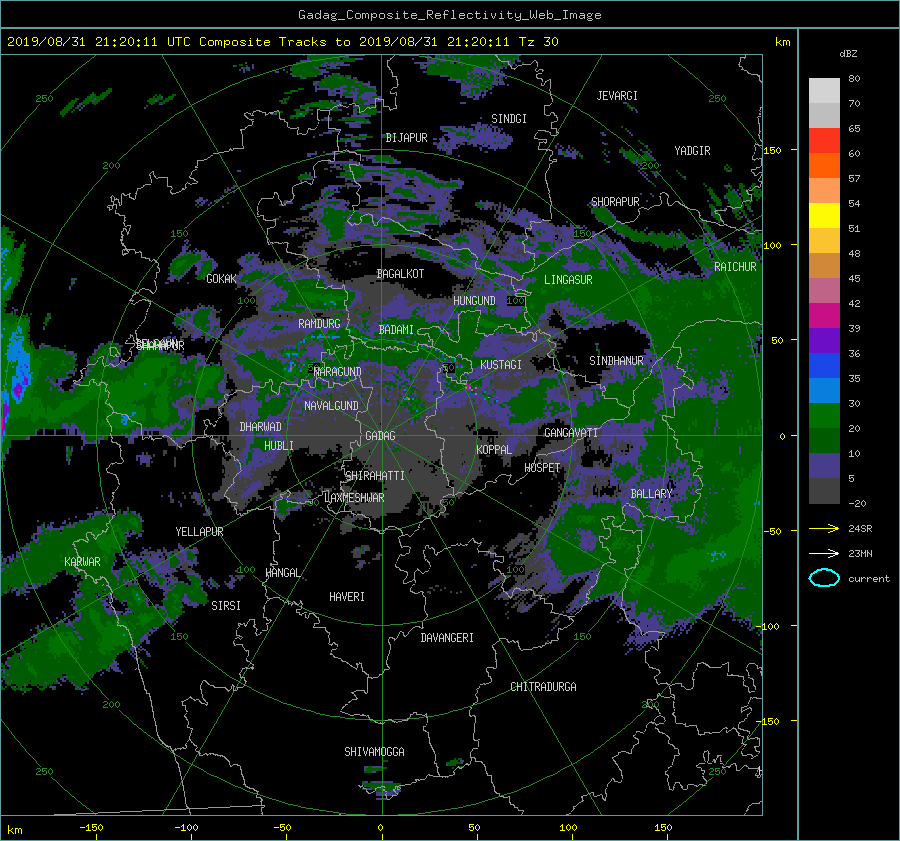Pick the lightest gray swatch between 80 and 70 dBZ
This screenshot has width=900, height=841.
coord(824,91)
